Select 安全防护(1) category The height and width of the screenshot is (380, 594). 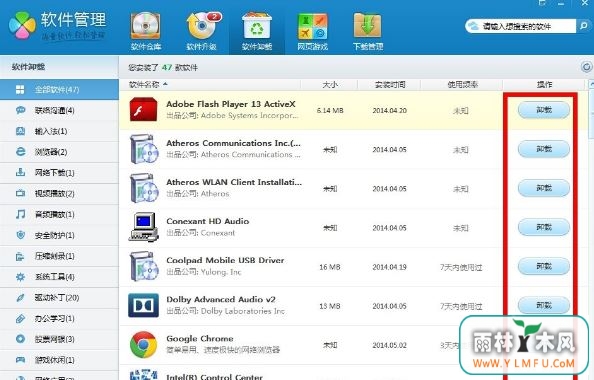(x=59, y=235)
